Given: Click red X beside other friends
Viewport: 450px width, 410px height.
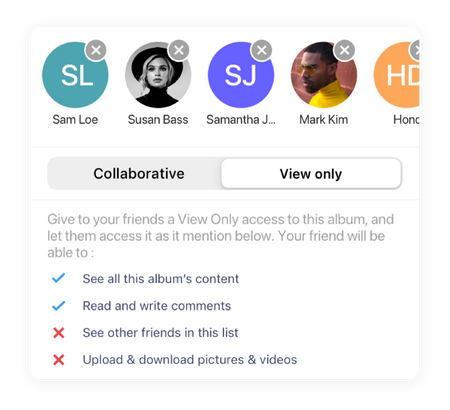Looking at the screenshot, I should (x=59, y=333).
